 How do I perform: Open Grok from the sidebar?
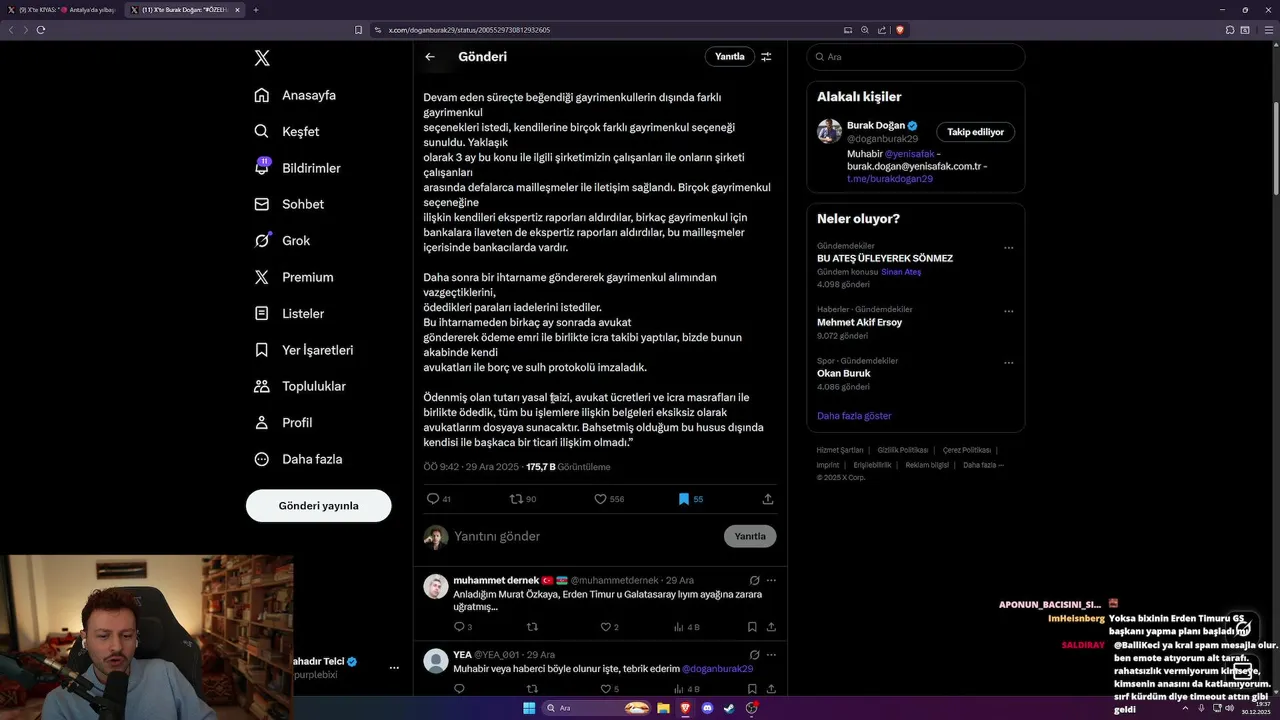pyautogui.click(x=282, y=240)
